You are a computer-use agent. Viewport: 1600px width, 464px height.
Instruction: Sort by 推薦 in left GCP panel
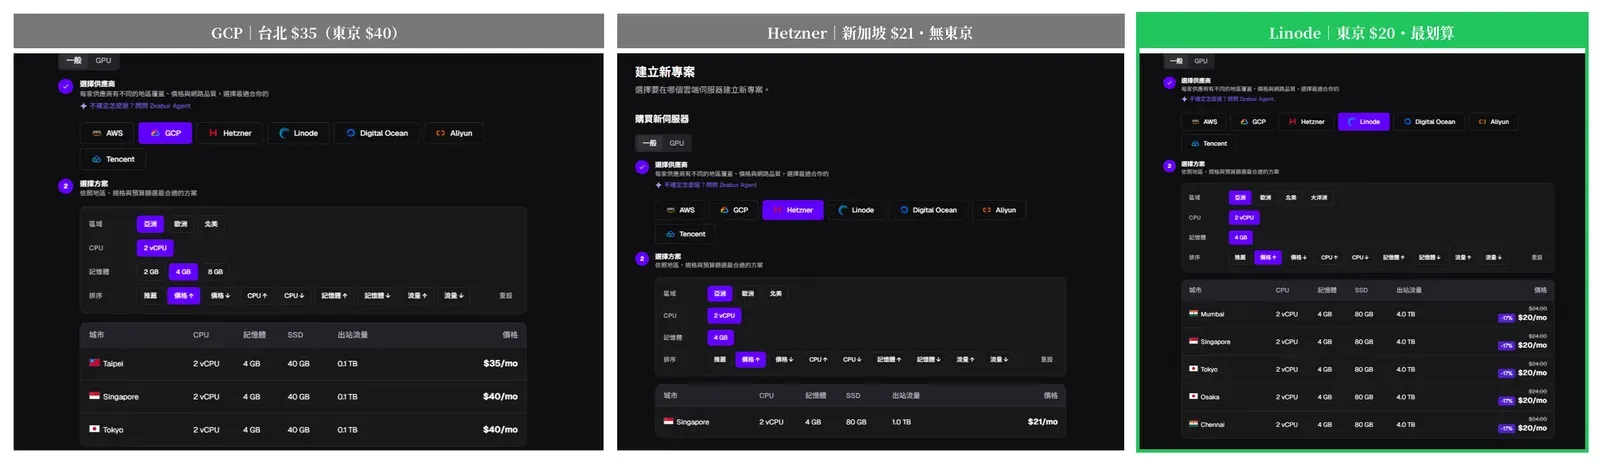150,296
